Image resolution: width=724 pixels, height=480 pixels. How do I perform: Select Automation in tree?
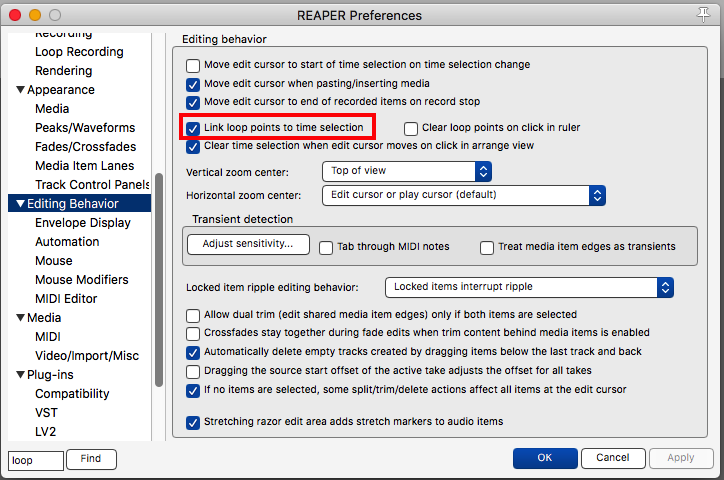[67, 241]
